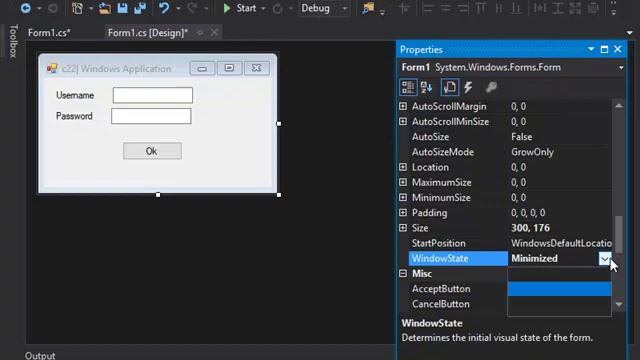Select the Form1.cs [Design]* tab
Screen dimensions: 640x360
[x=148, y=33]
